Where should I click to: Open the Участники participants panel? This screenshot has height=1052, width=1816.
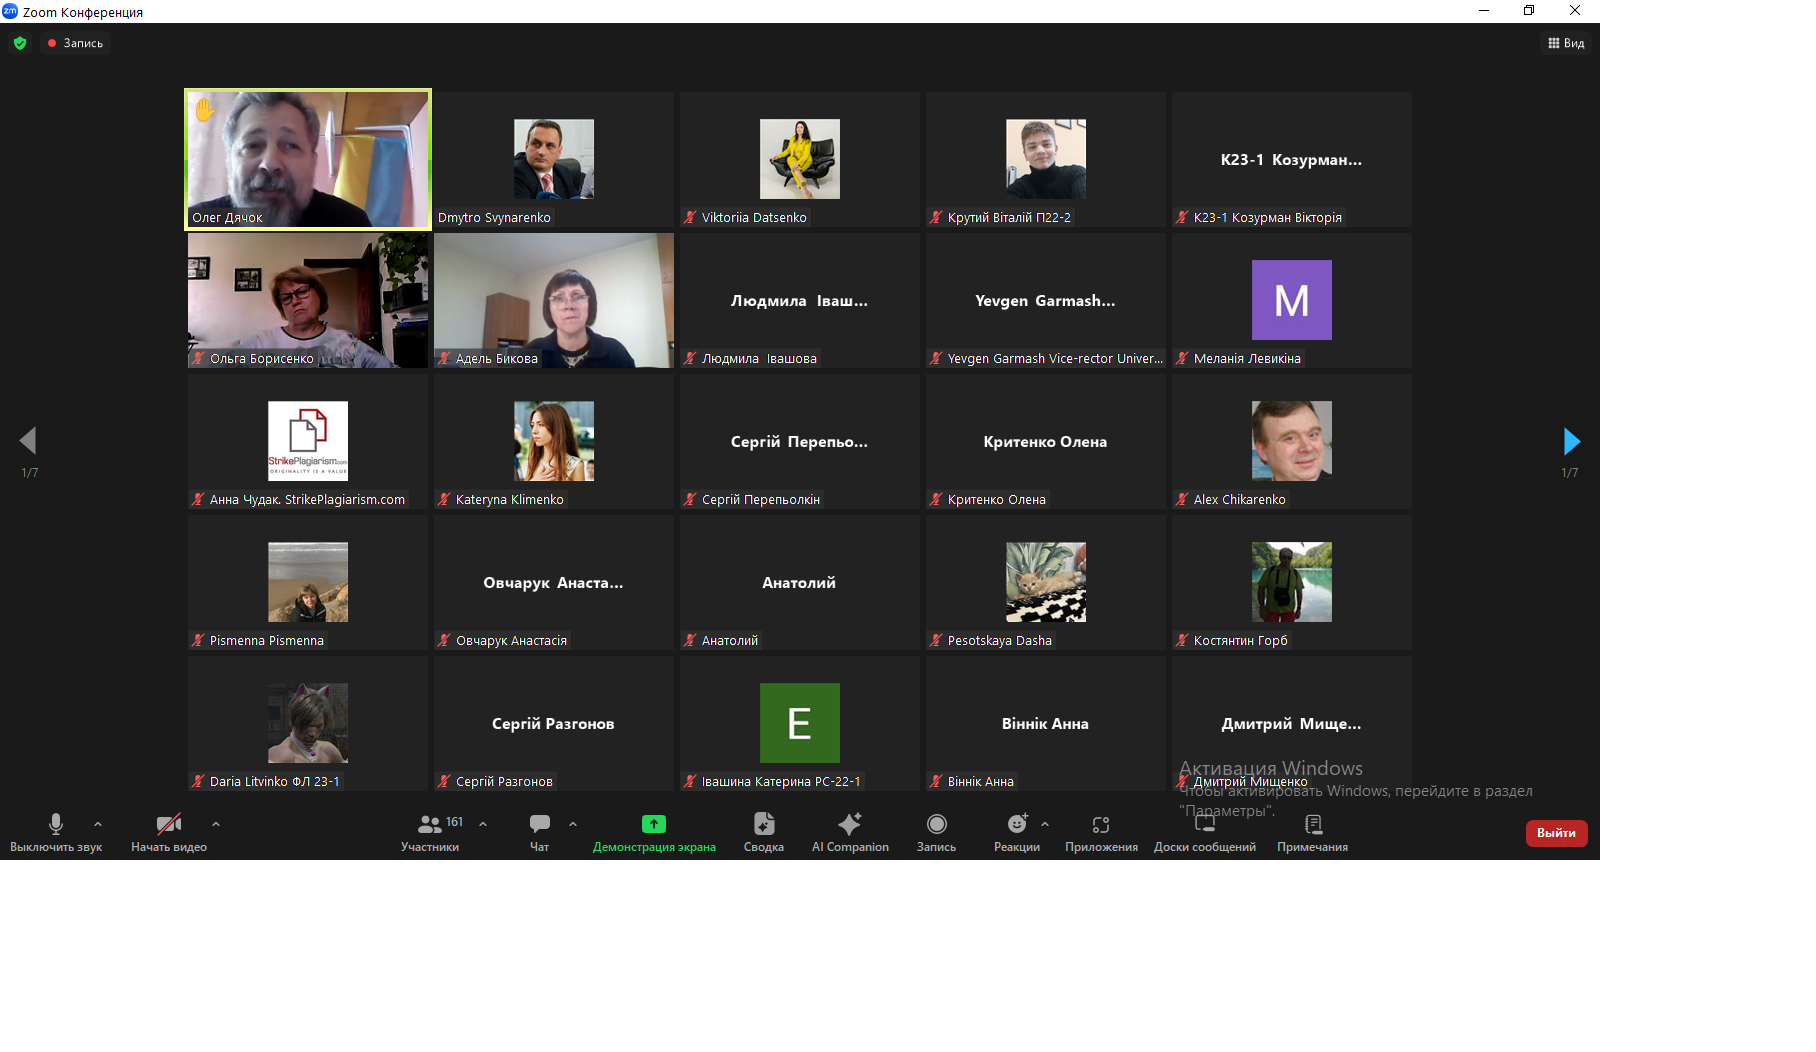(430, 832)
